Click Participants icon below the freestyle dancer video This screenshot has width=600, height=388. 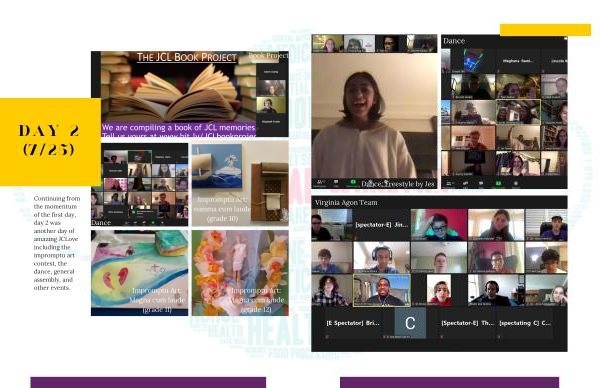(320, 183)
